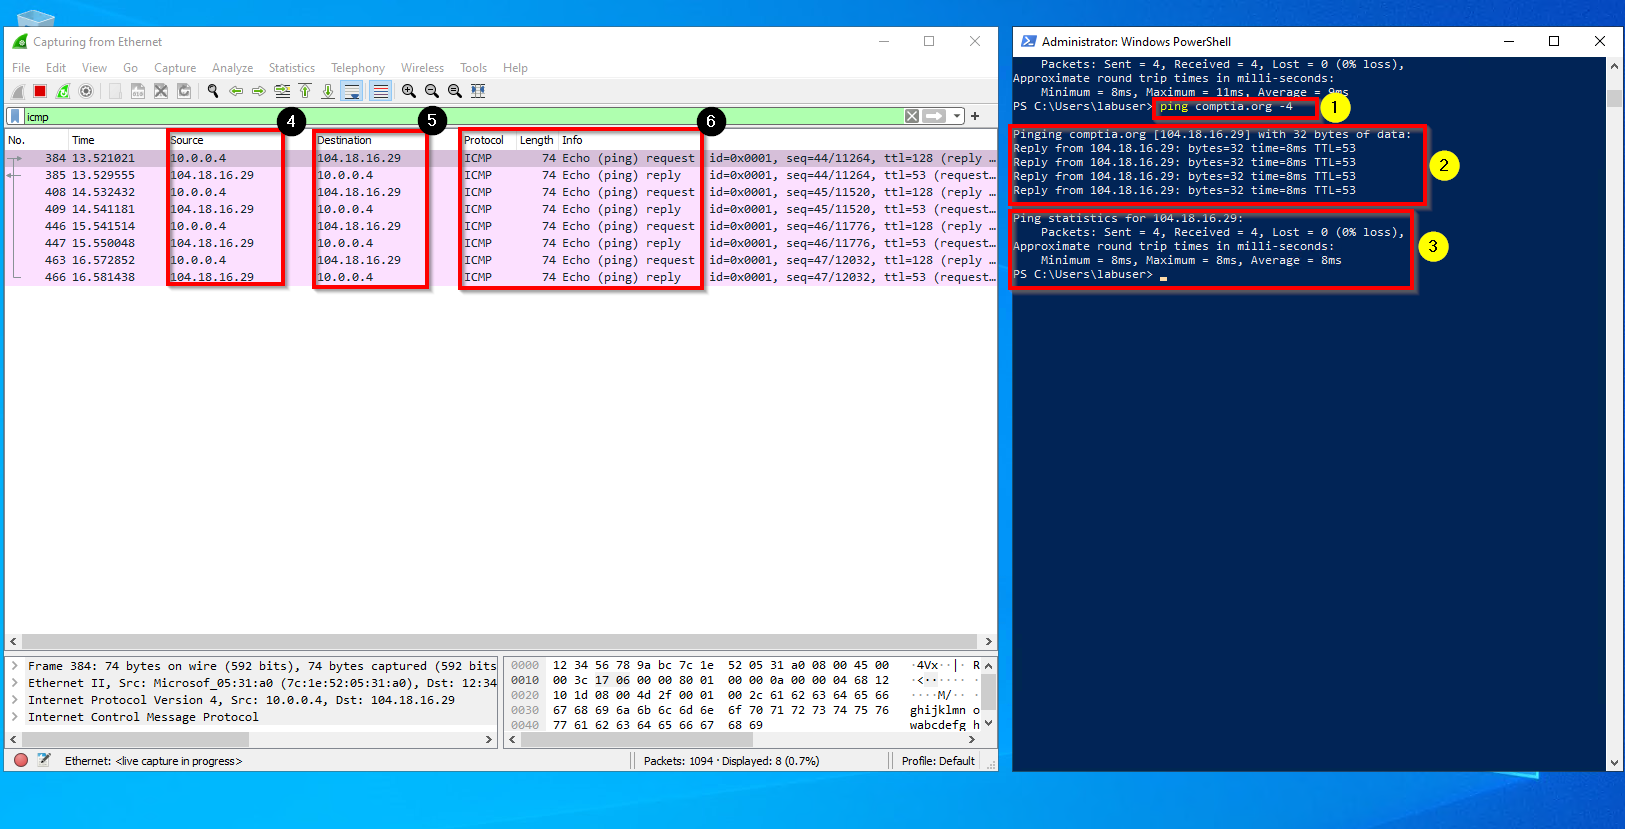Click the packet list horizontal scrollbar

tap(500, 641)
